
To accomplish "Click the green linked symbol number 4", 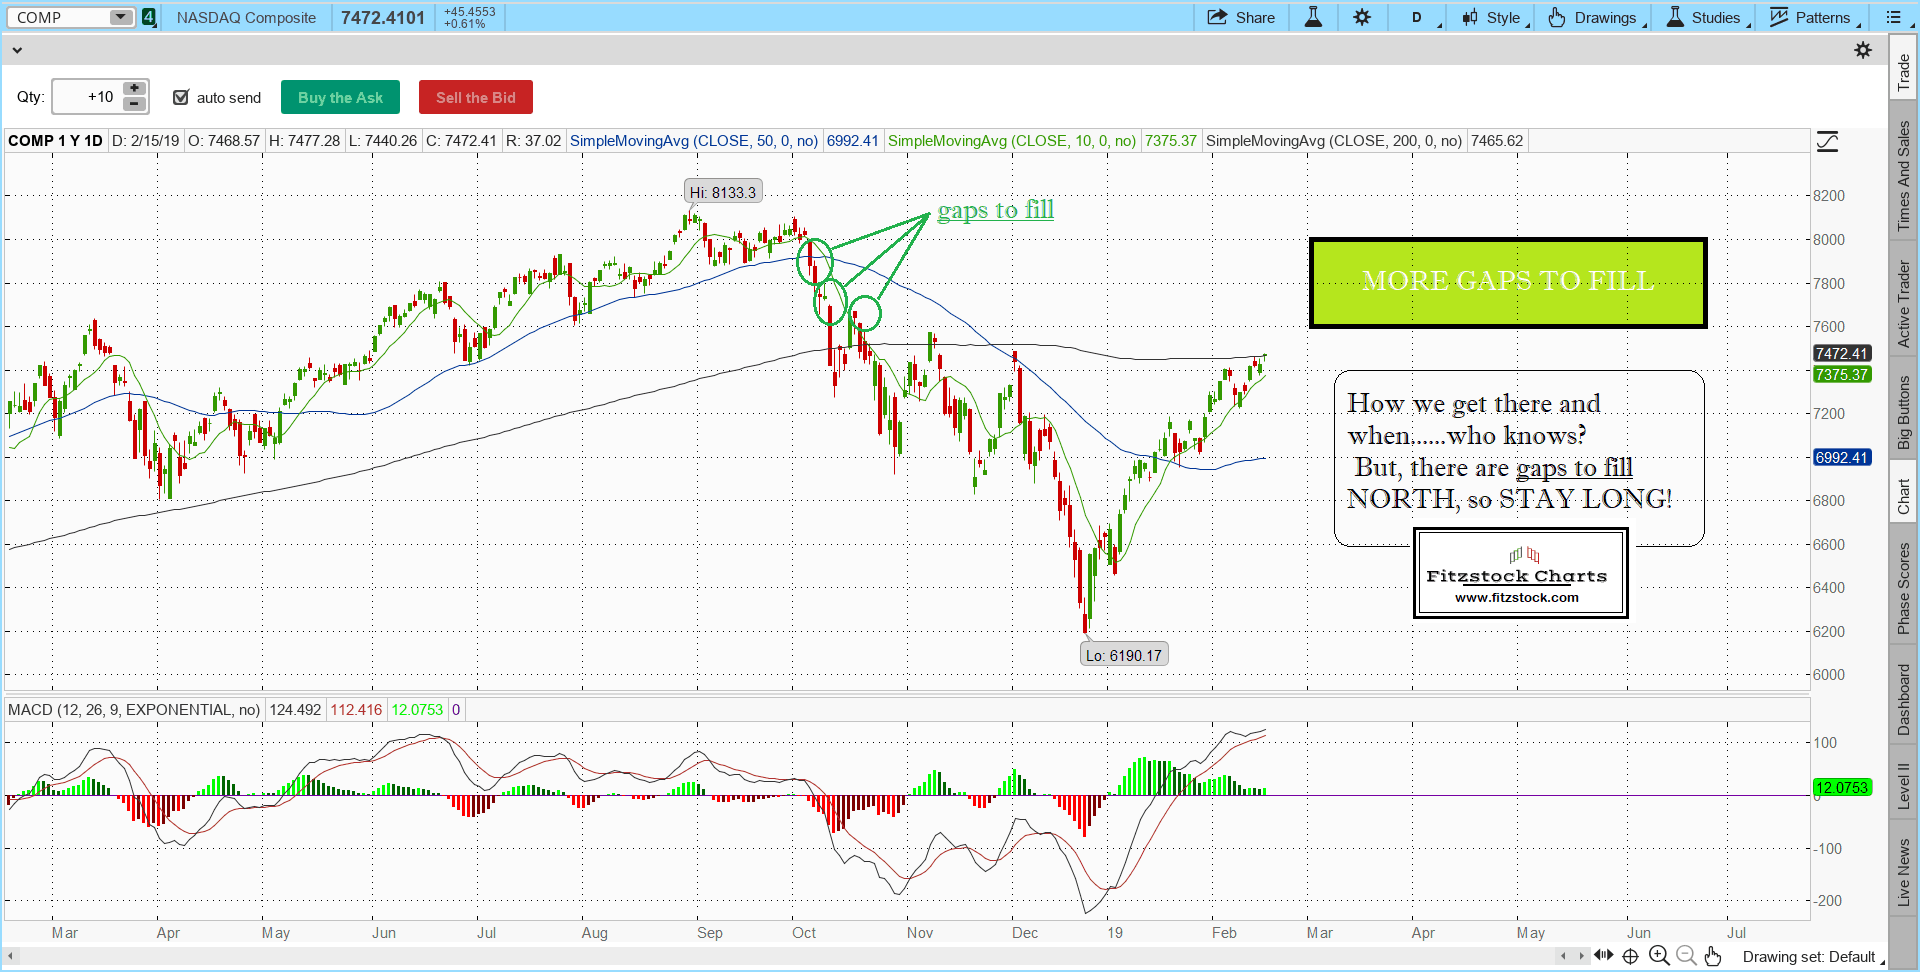I will (x=149, y=18).
